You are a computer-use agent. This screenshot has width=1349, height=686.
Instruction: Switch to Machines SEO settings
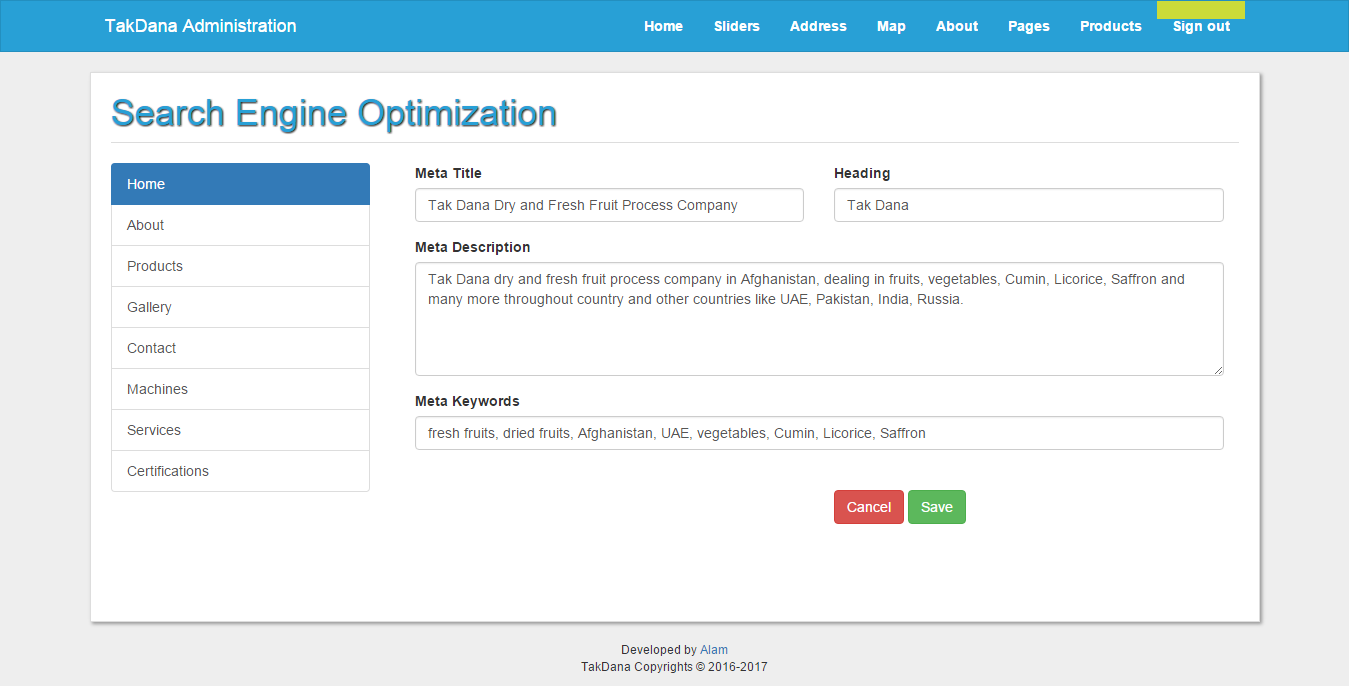[x=240, y=389]
